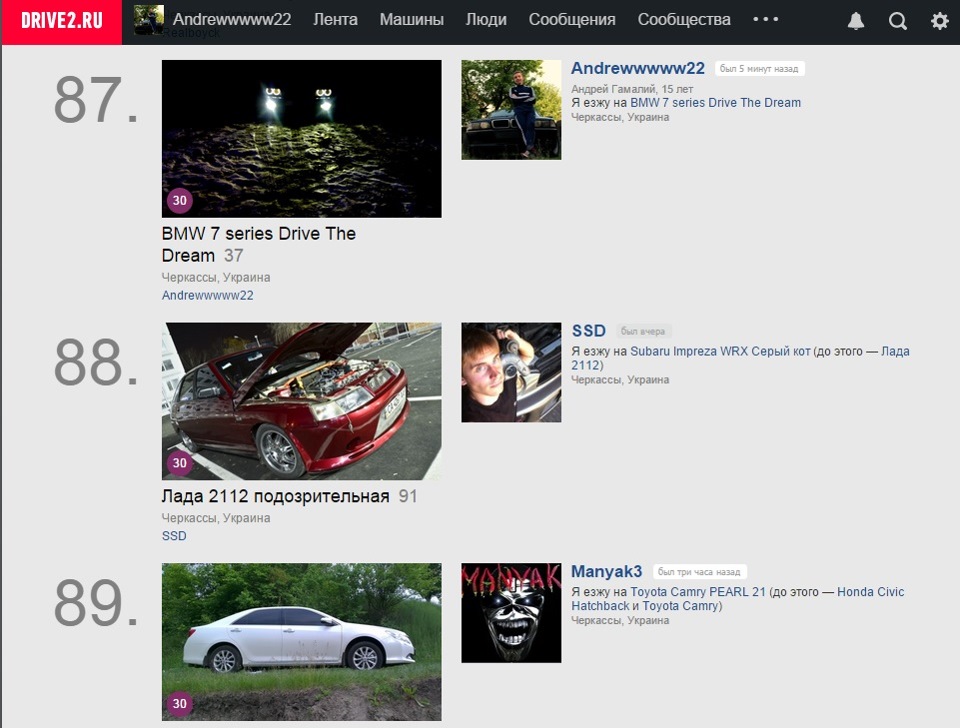Open the Manyak3 profile heading link
This screenshot has height=728, width=960.
coord(607,571)
